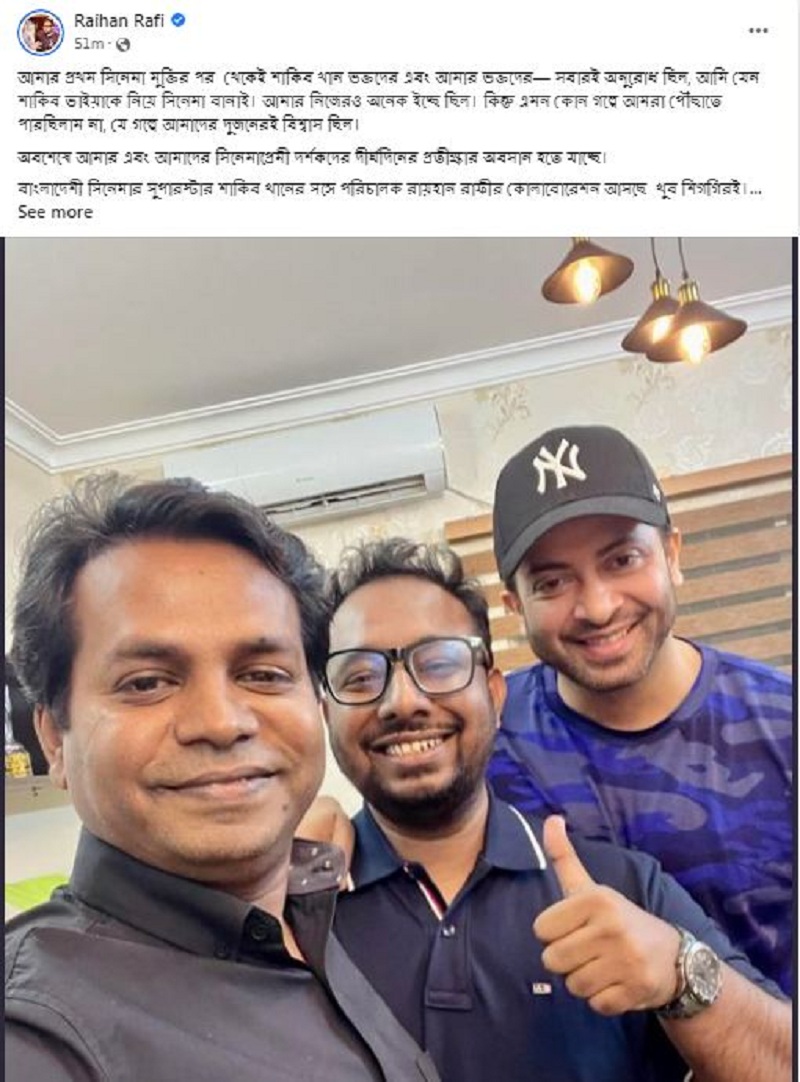Expand the post with See more
Image resolution: width=800 pixels, height=1082 pixels.
tap(55, 213)
